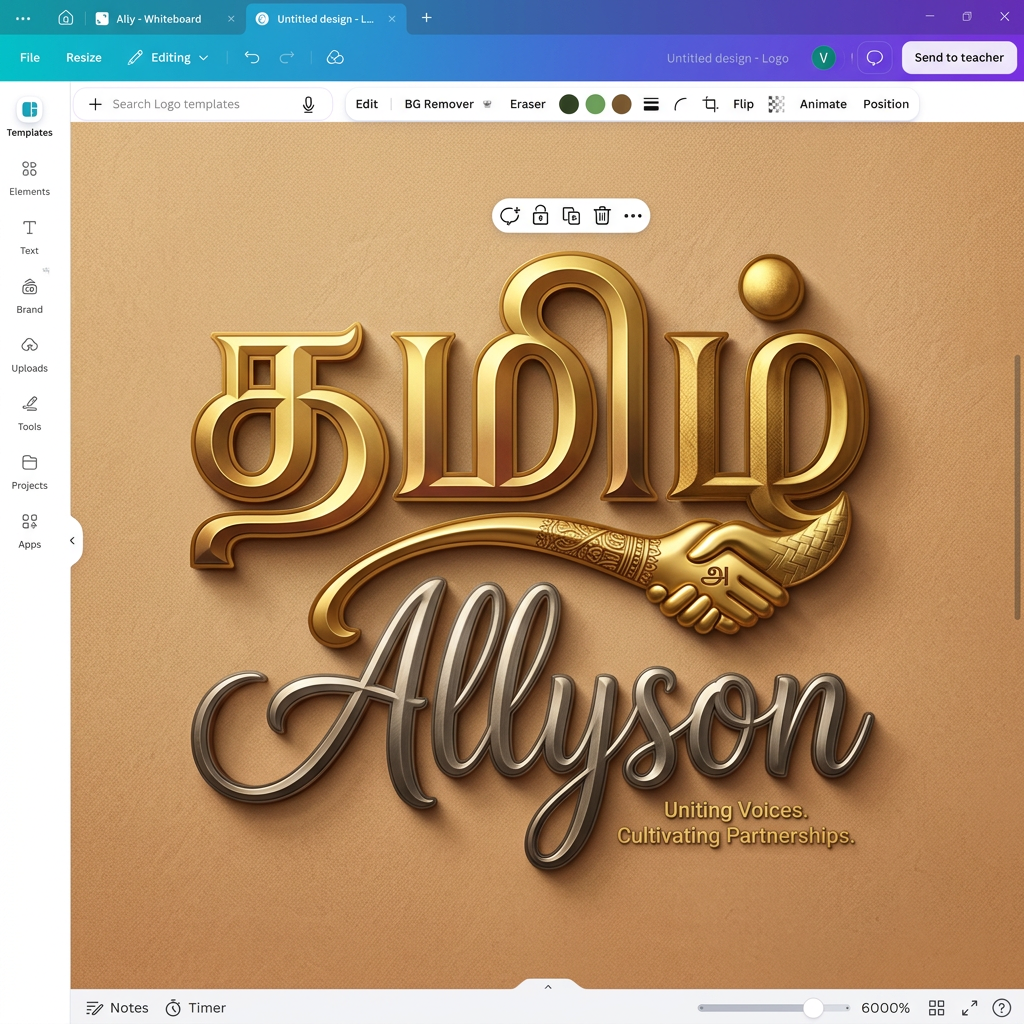Open the Uploads sidebar panel
This screenshot has height=1024, width=1024.
[x=29, y=355]
